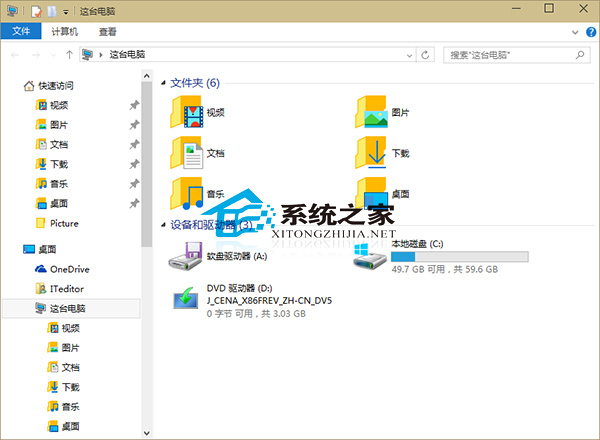
Task: Click the computer icon in title bar
Action: pos(12,11)
